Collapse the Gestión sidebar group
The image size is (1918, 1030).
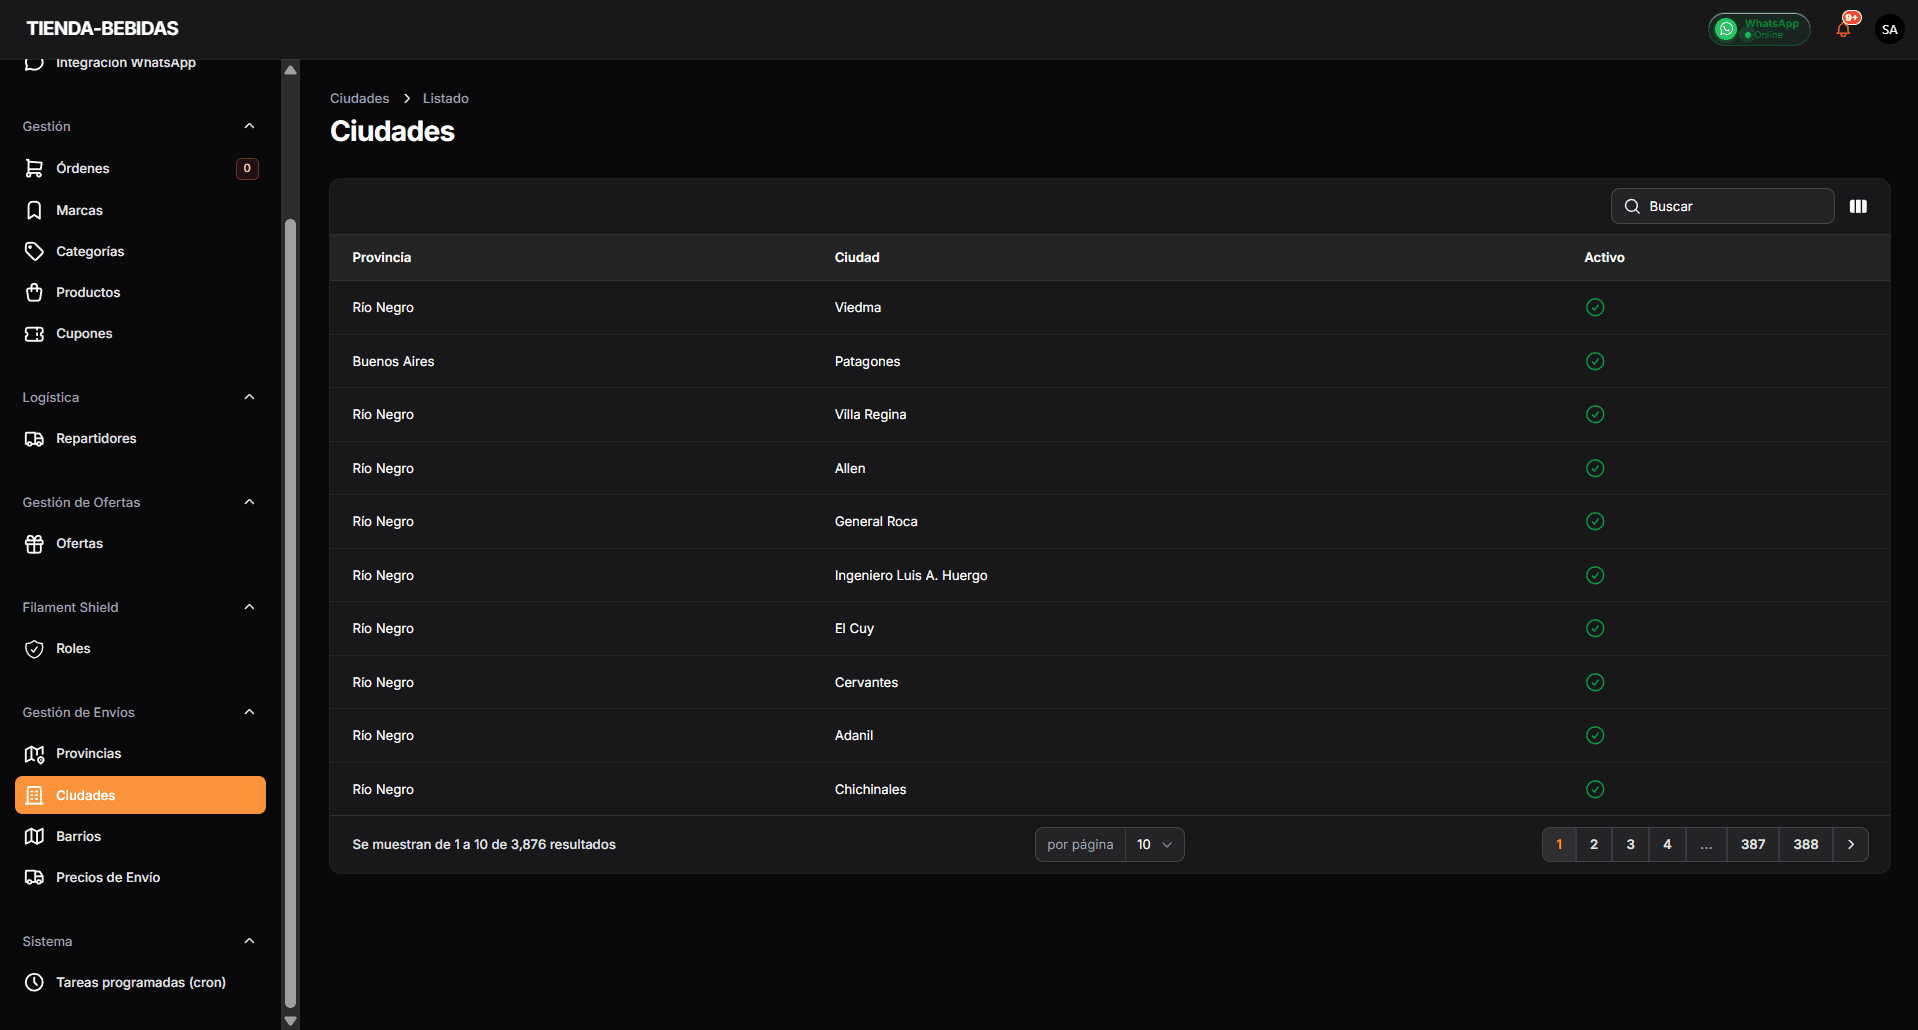tap(249, 126)
